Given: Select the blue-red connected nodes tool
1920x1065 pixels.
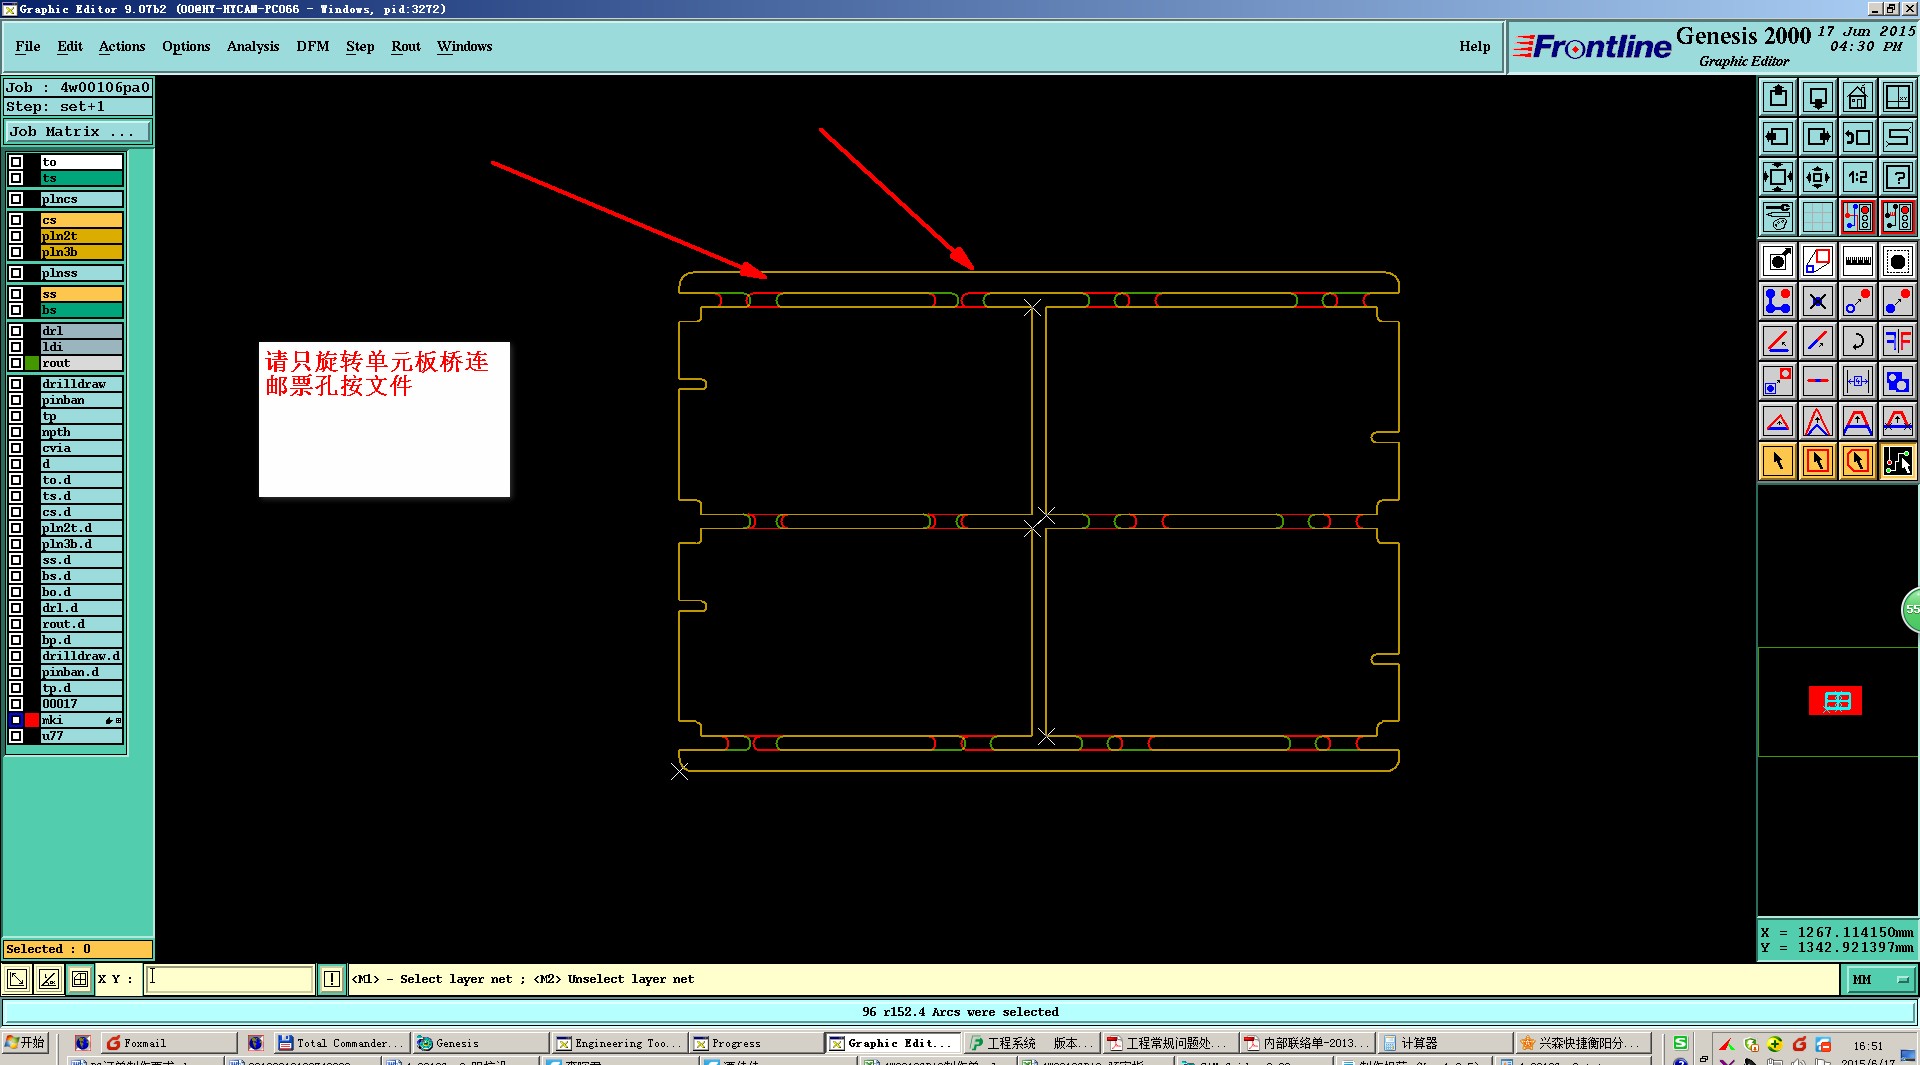Looking at the screenshot, I should coord(1778,301).
